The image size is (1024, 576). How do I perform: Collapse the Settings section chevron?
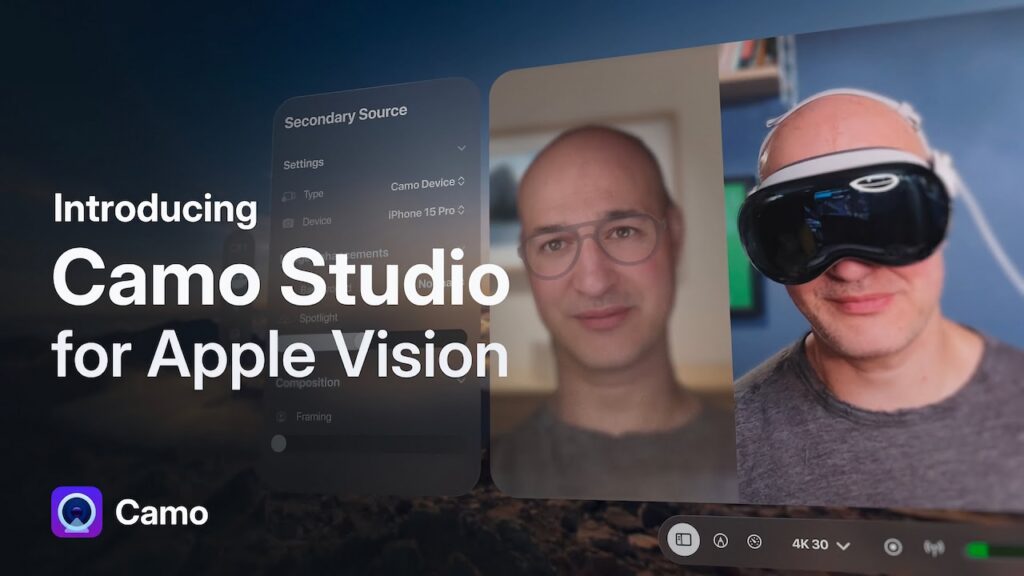[x=461, y=148]
